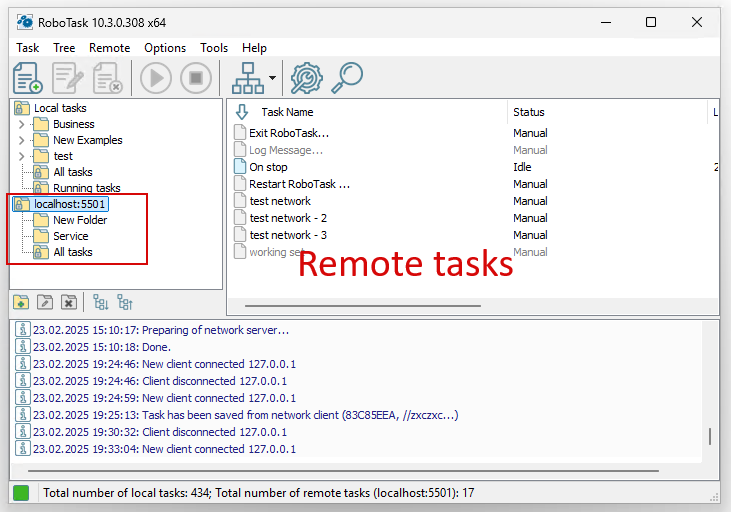Select the localhost:5501 remote node
731x512 pixels.
[69, 204]
